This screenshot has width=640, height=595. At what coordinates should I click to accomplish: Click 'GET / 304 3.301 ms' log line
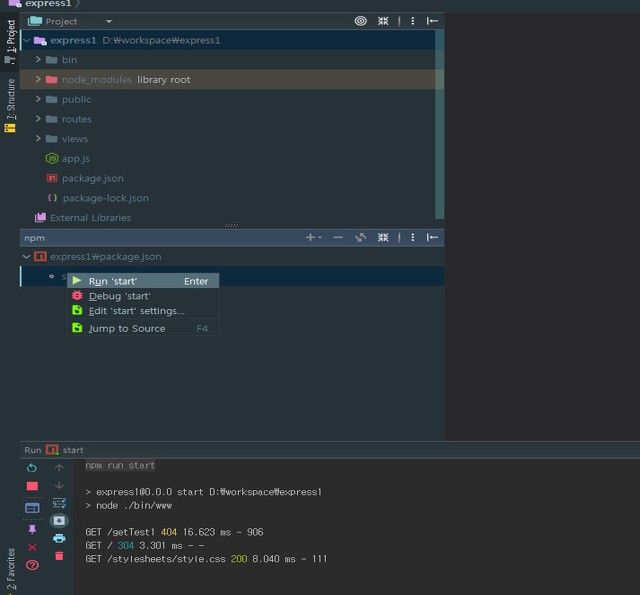tap(144, 545)
